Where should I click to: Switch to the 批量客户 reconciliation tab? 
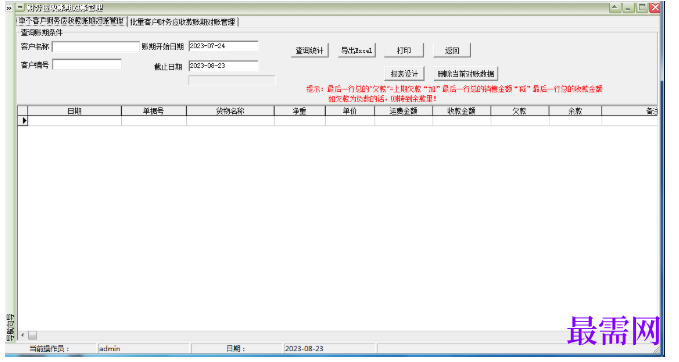[x=183, y=22]
